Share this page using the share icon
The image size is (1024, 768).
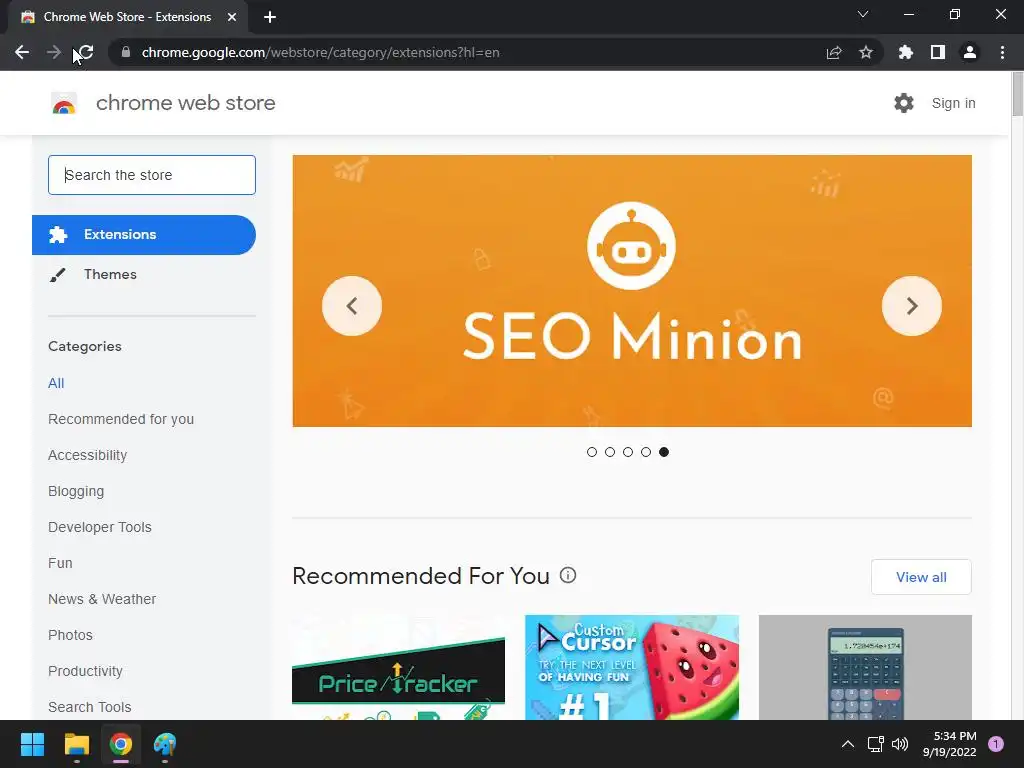pos(834,52)
